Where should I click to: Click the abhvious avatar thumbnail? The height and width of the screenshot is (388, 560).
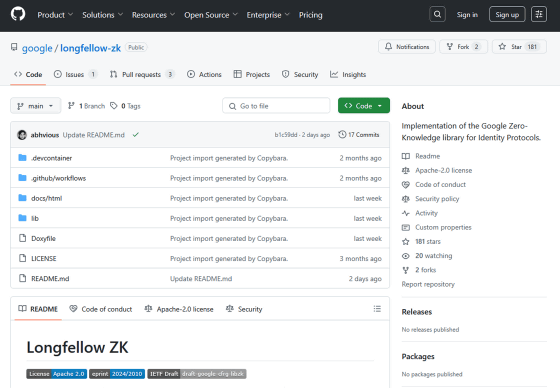pyautogui.click(x=22, y=135)
